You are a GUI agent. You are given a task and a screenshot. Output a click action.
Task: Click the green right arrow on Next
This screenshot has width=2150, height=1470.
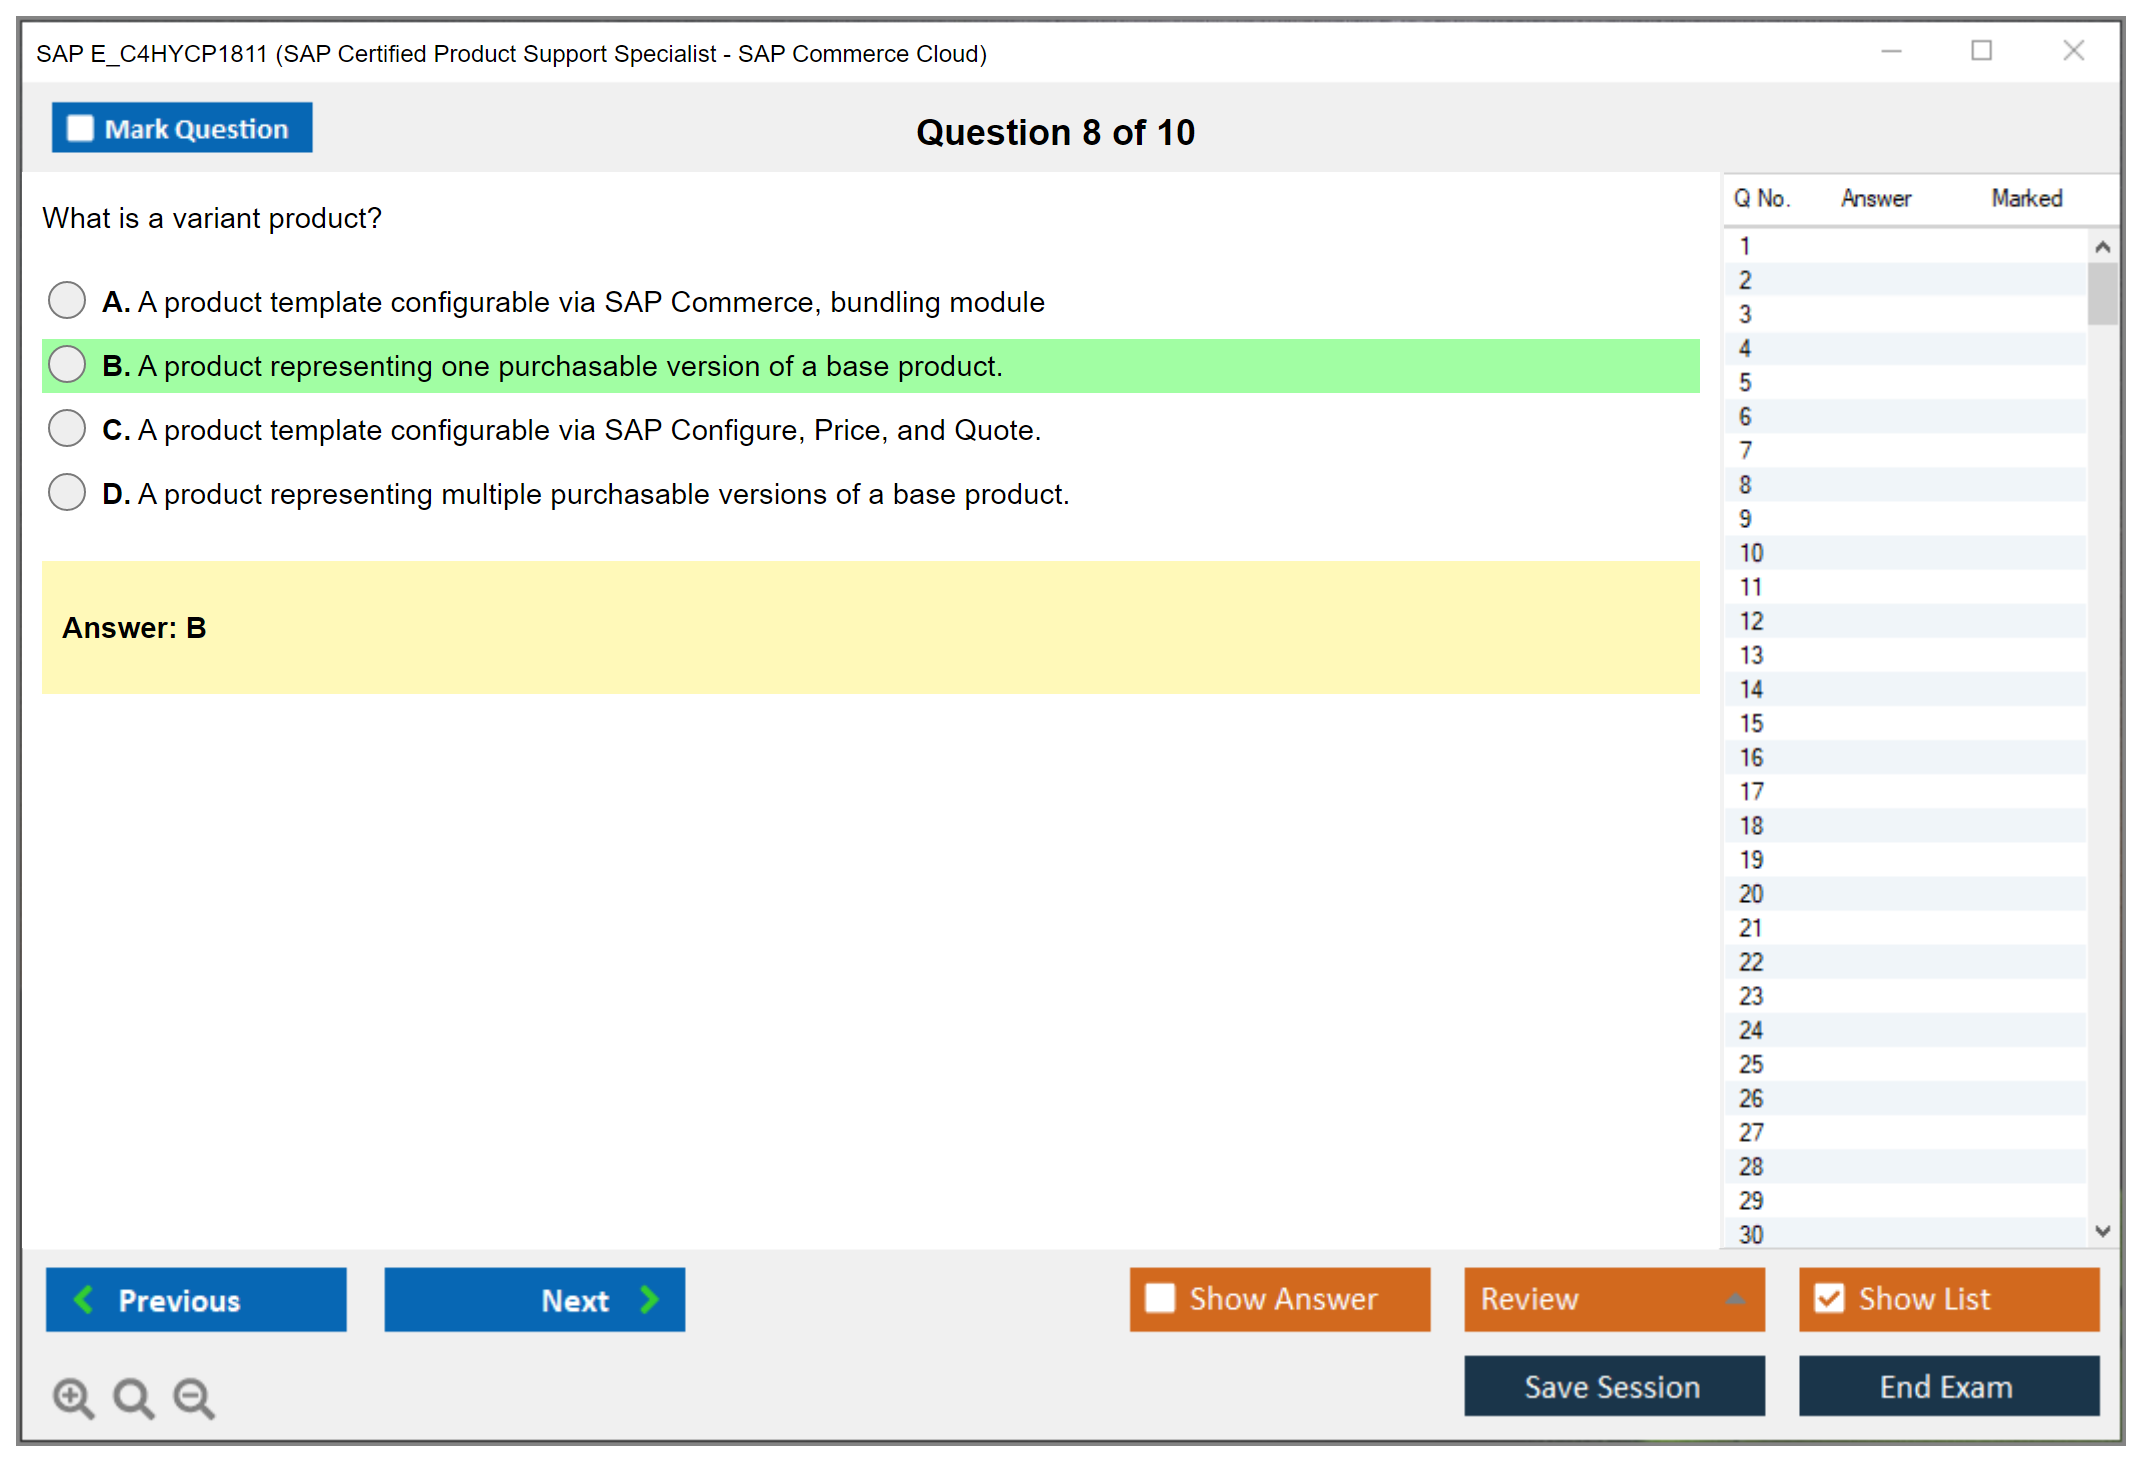(x=649, y=1299)
